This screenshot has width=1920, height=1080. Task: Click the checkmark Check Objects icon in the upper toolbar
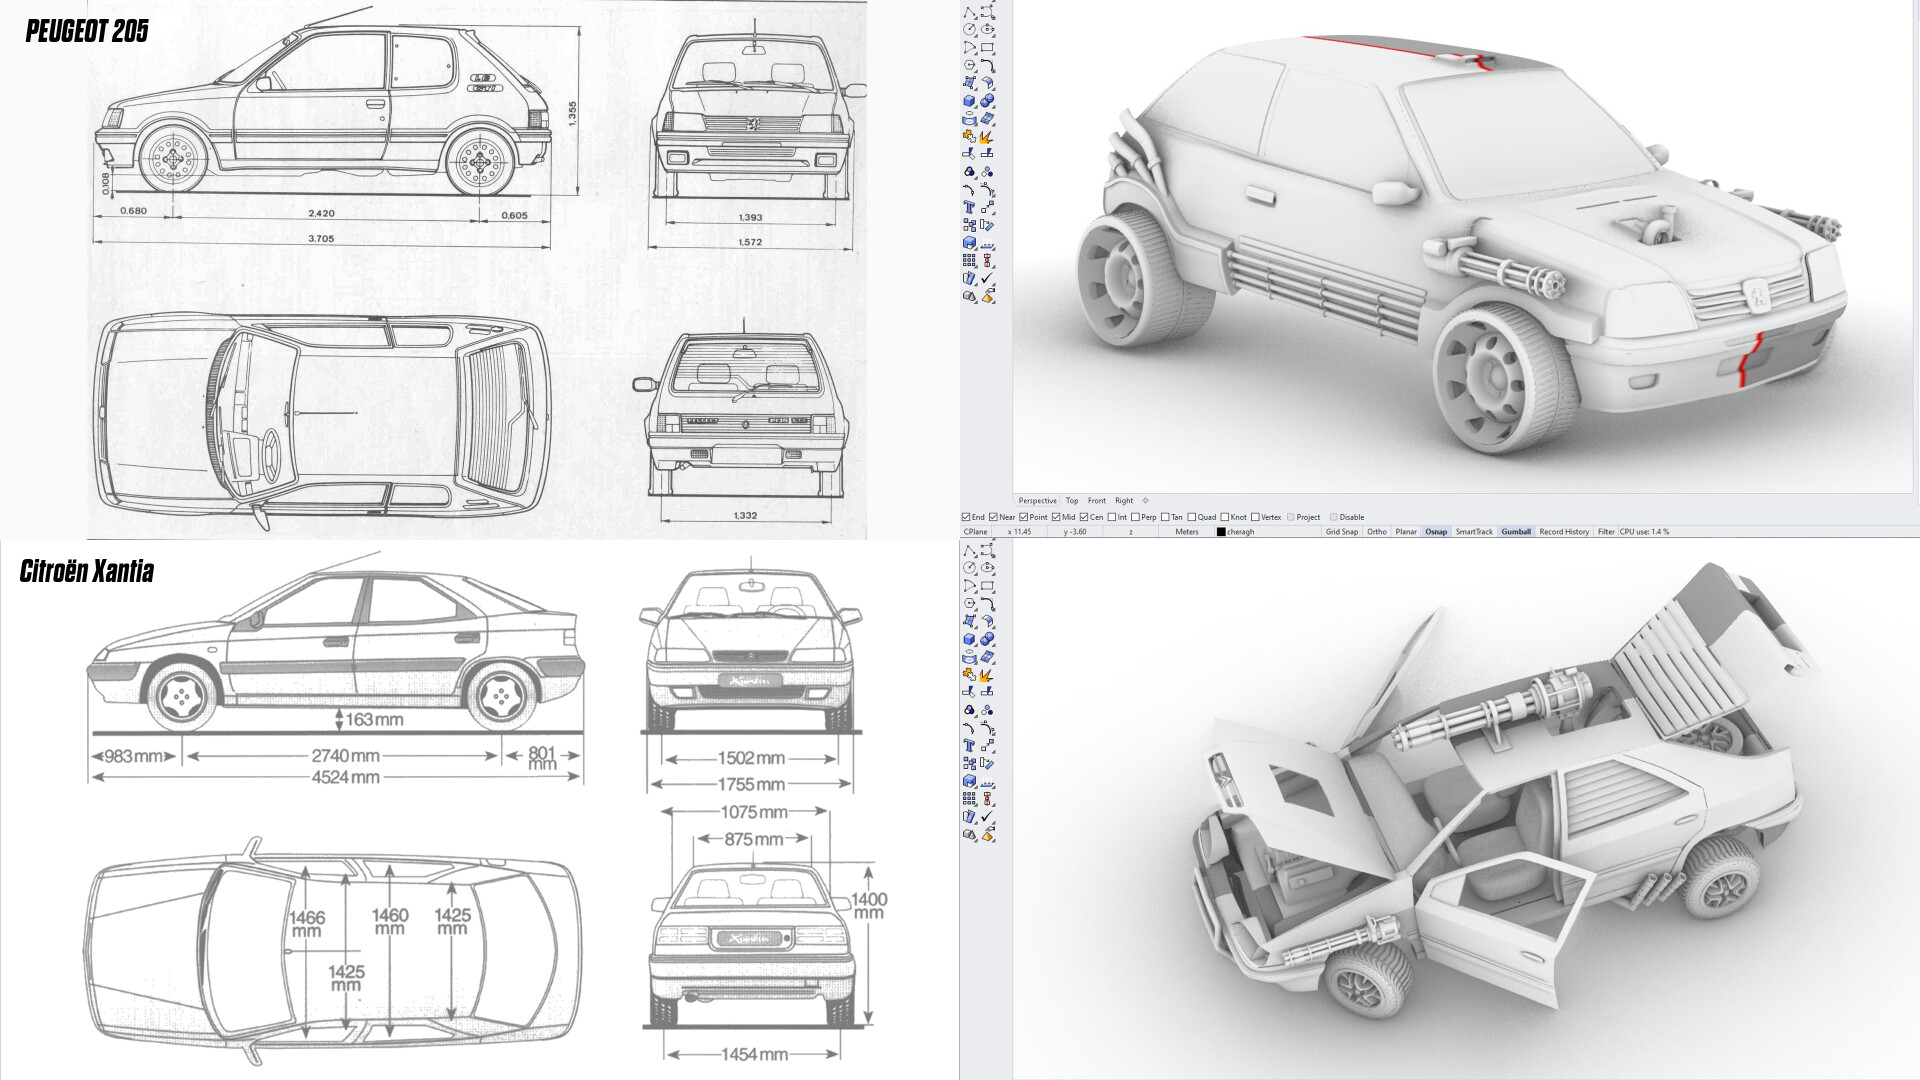[x=987, y=278]
